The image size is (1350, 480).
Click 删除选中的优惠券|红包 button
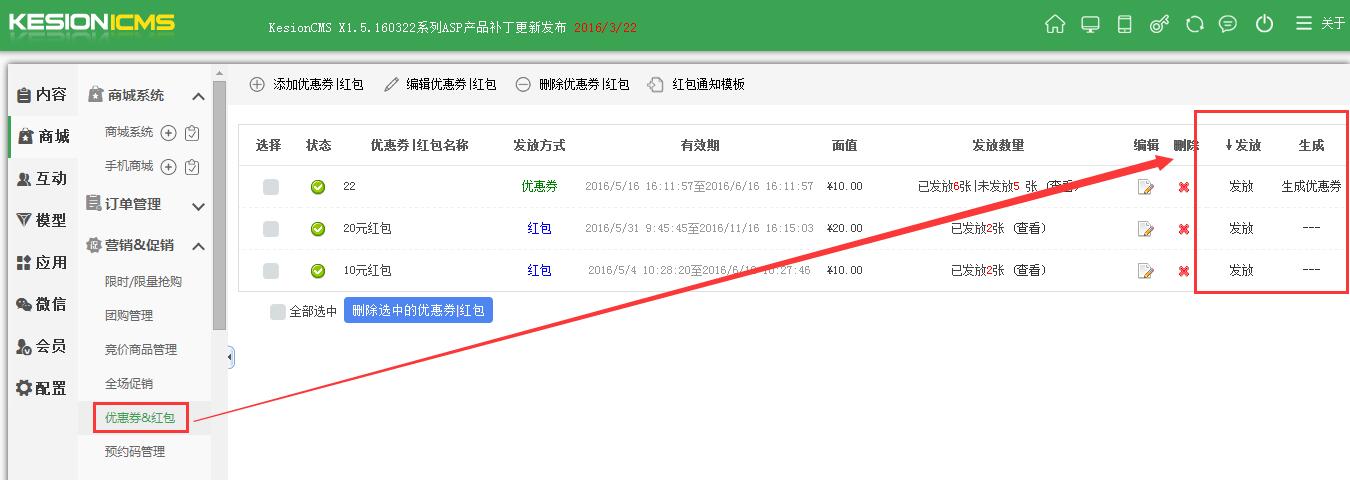tap(418, 311)
